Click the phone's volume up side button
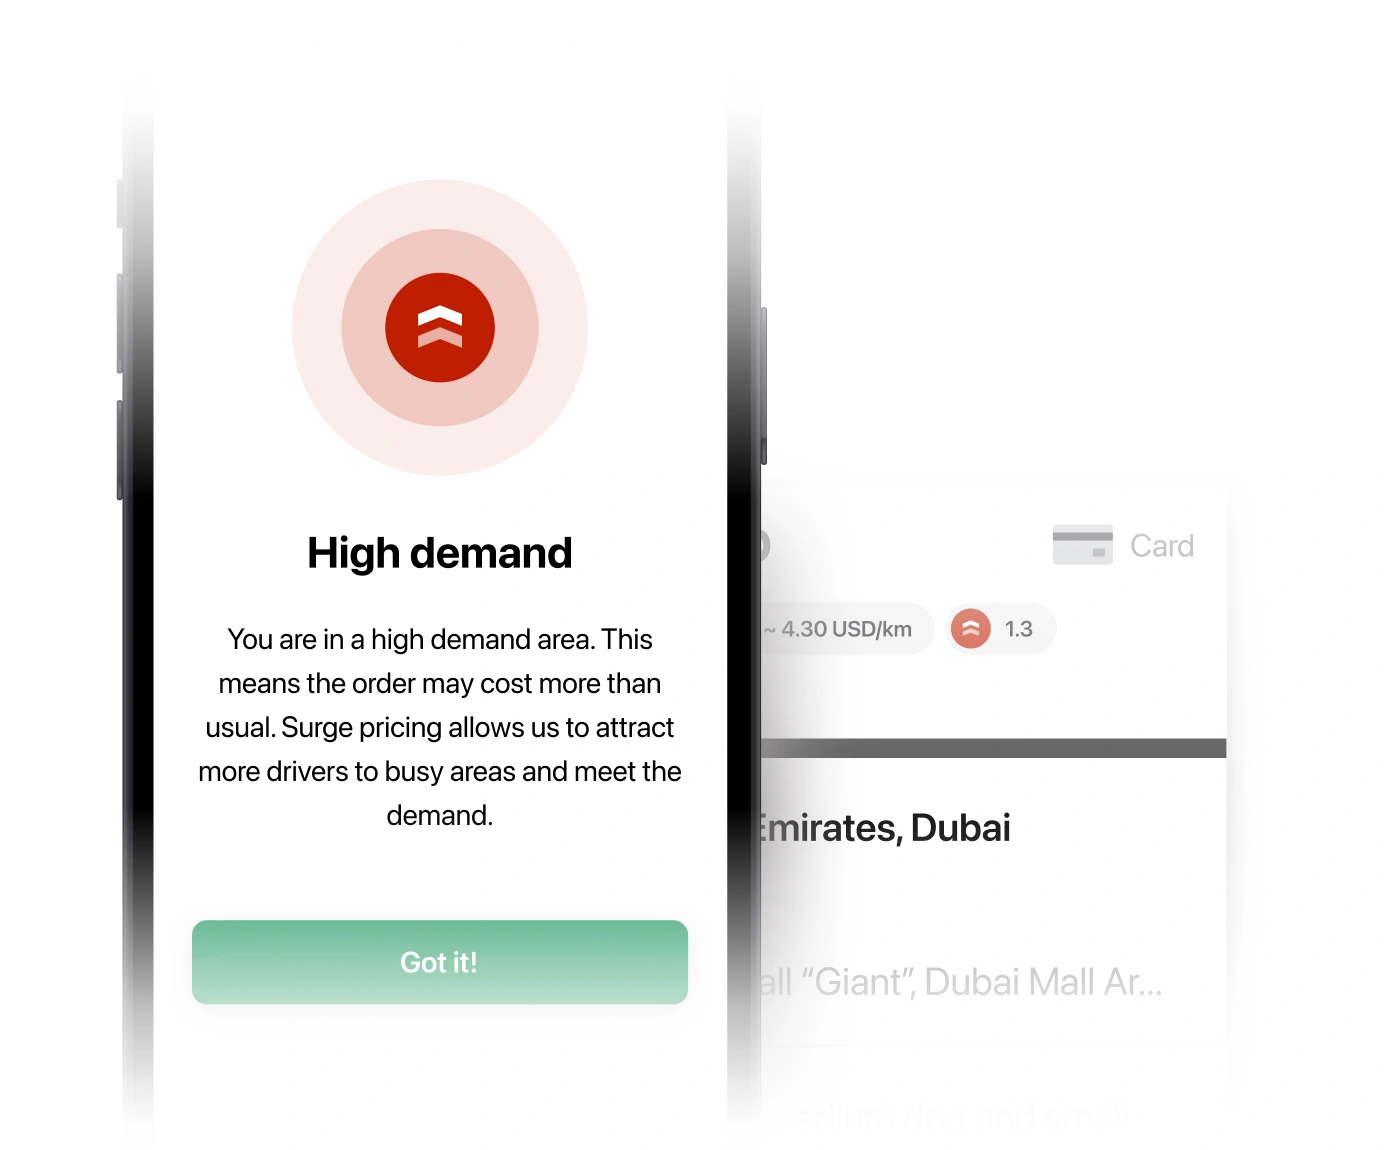 tap(120, 323)
